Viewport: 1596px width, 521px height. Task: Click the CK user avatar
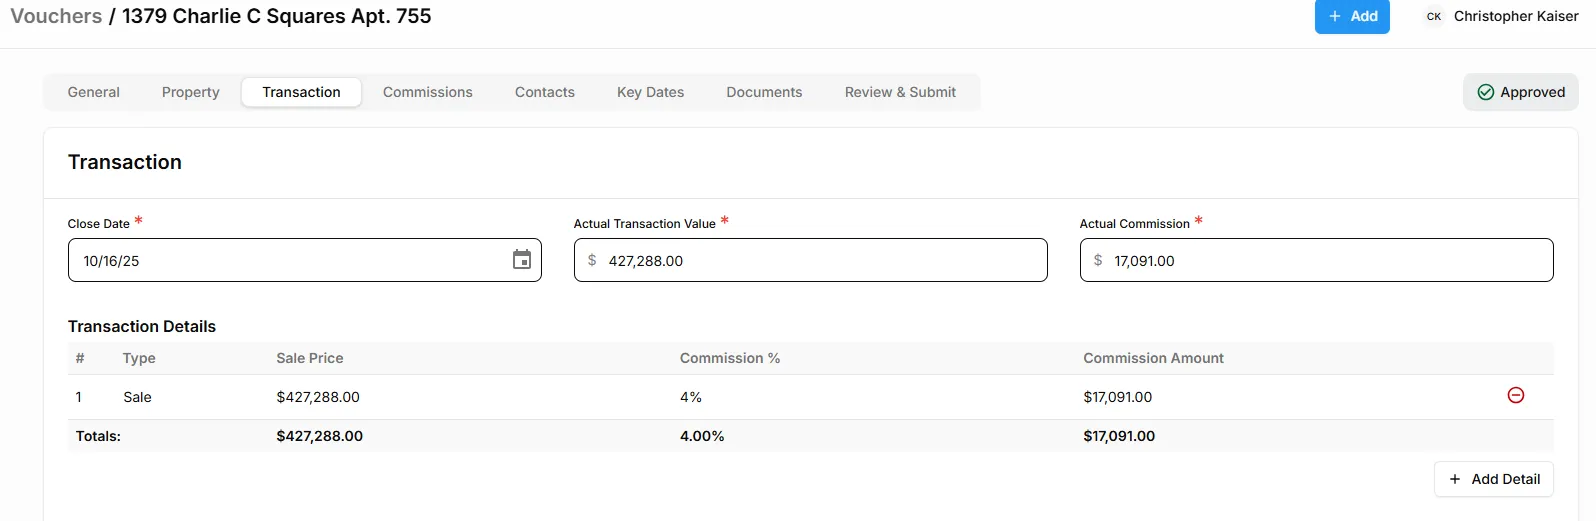coord(1434,17)
